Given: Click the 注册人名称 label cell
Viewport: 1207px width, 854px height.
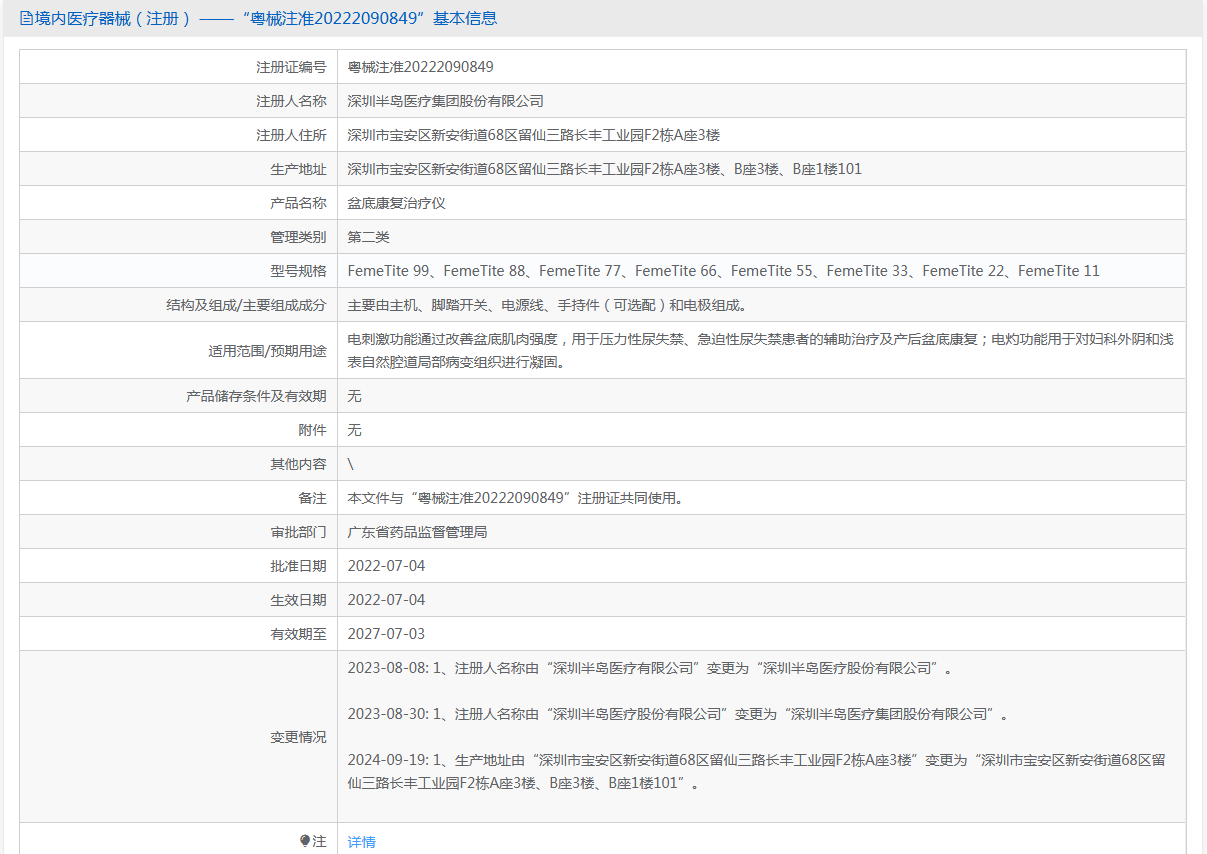Looking at the screenshot, I should pos(291,101).
